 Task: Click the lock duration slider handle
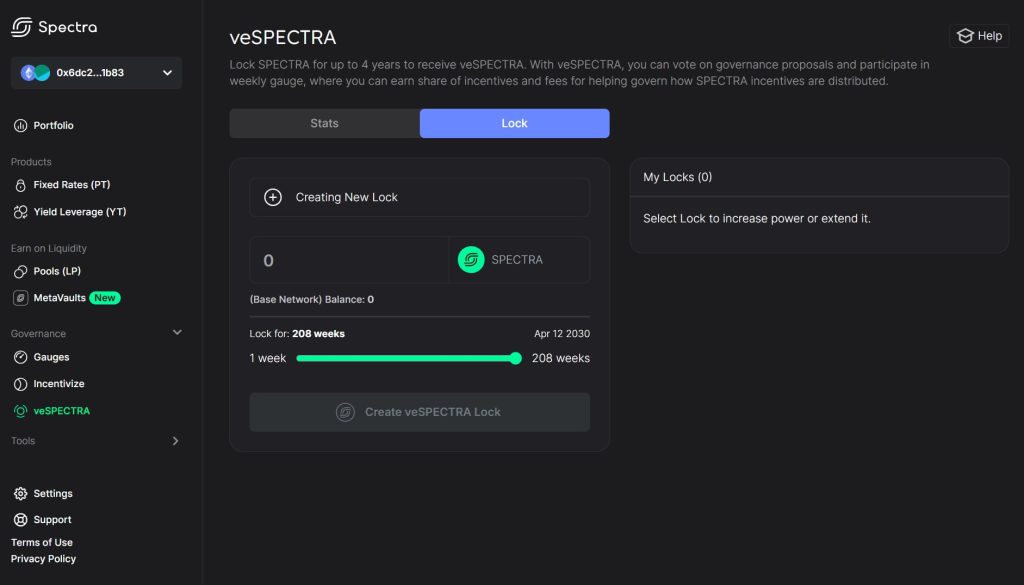point(516,358)
